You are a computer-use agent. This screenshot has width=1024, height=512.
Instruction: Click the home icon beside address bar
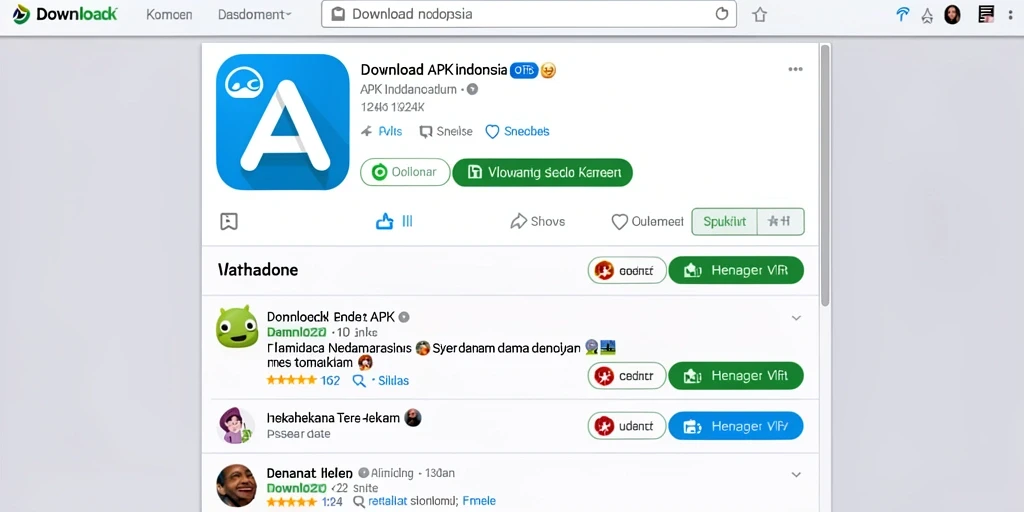tap(759, 14)
